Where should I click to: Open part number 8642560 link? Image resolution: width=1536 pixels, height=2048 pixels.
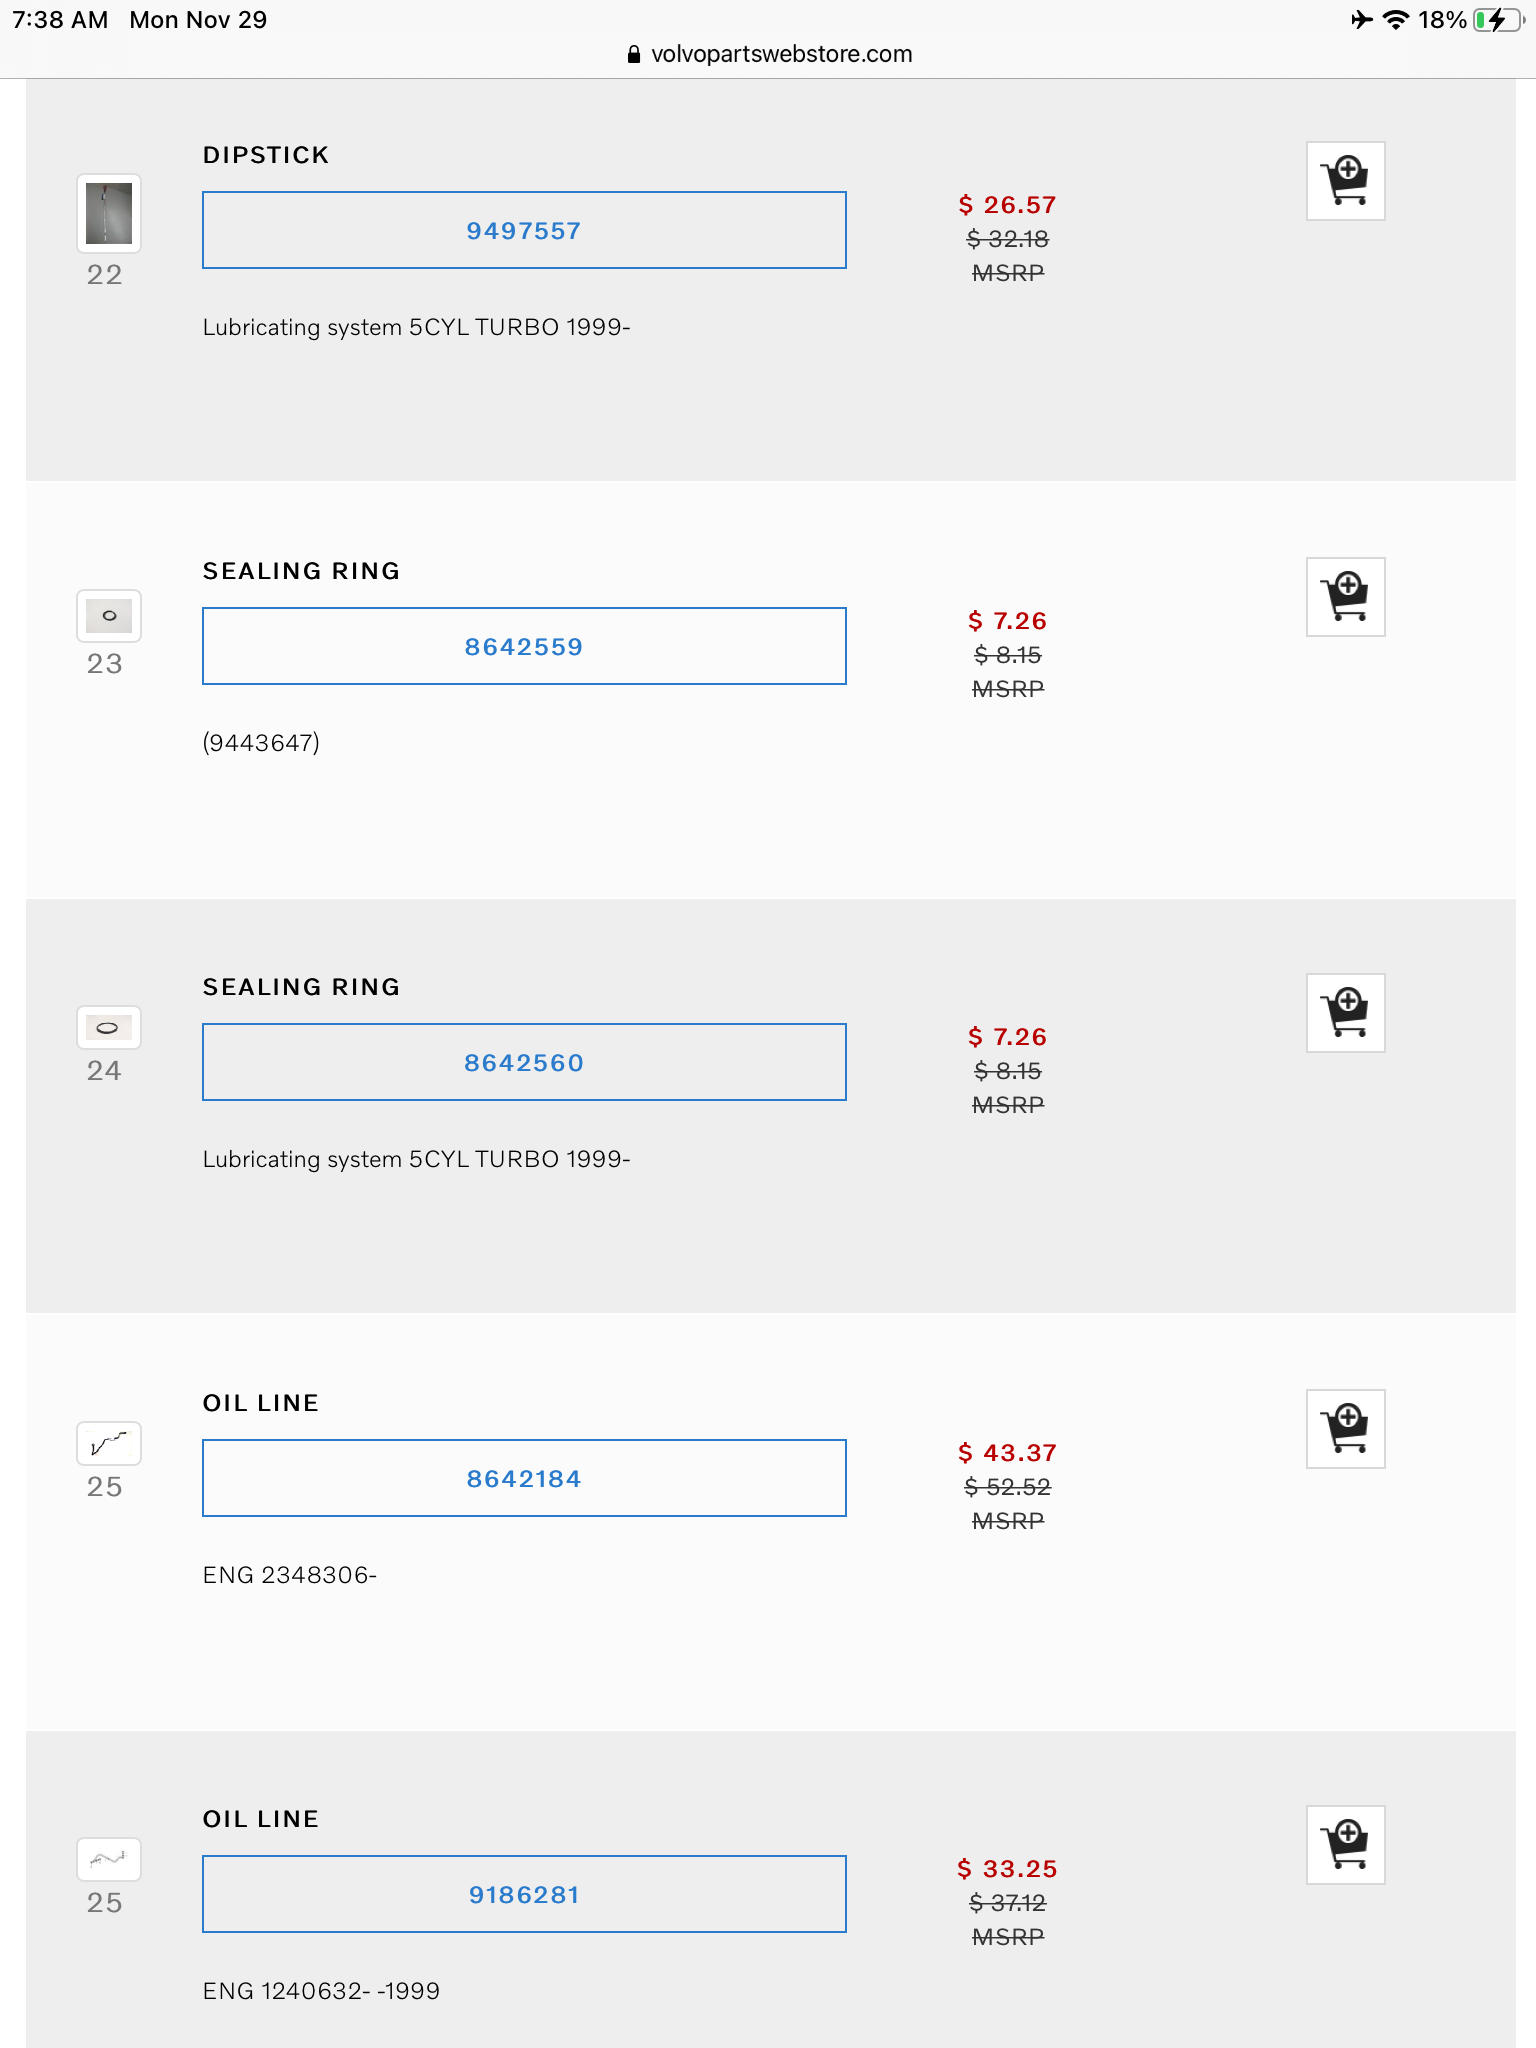point(524,1063)
